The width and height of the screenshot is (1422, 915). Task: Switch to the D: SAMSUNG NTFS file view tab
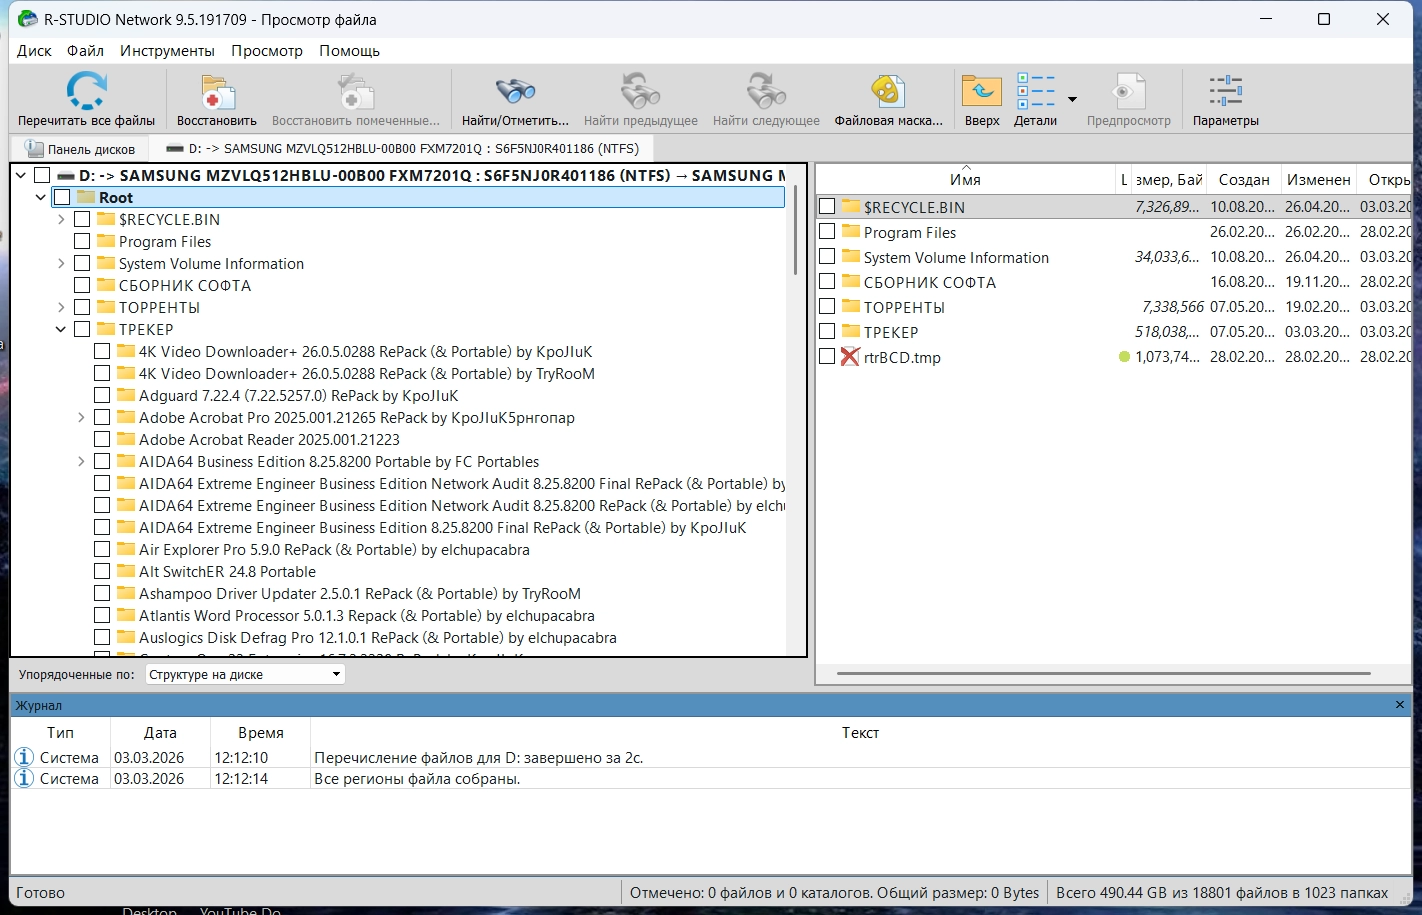coord(402,149)
